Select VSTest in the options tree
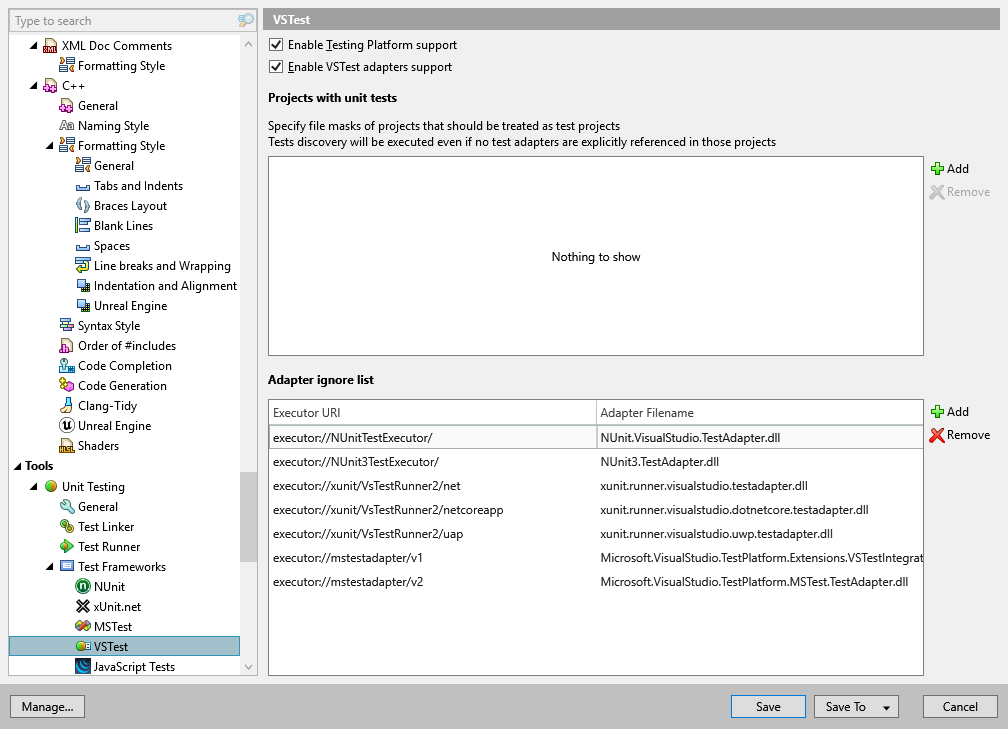1008x729 pixels. click(124, 647)
